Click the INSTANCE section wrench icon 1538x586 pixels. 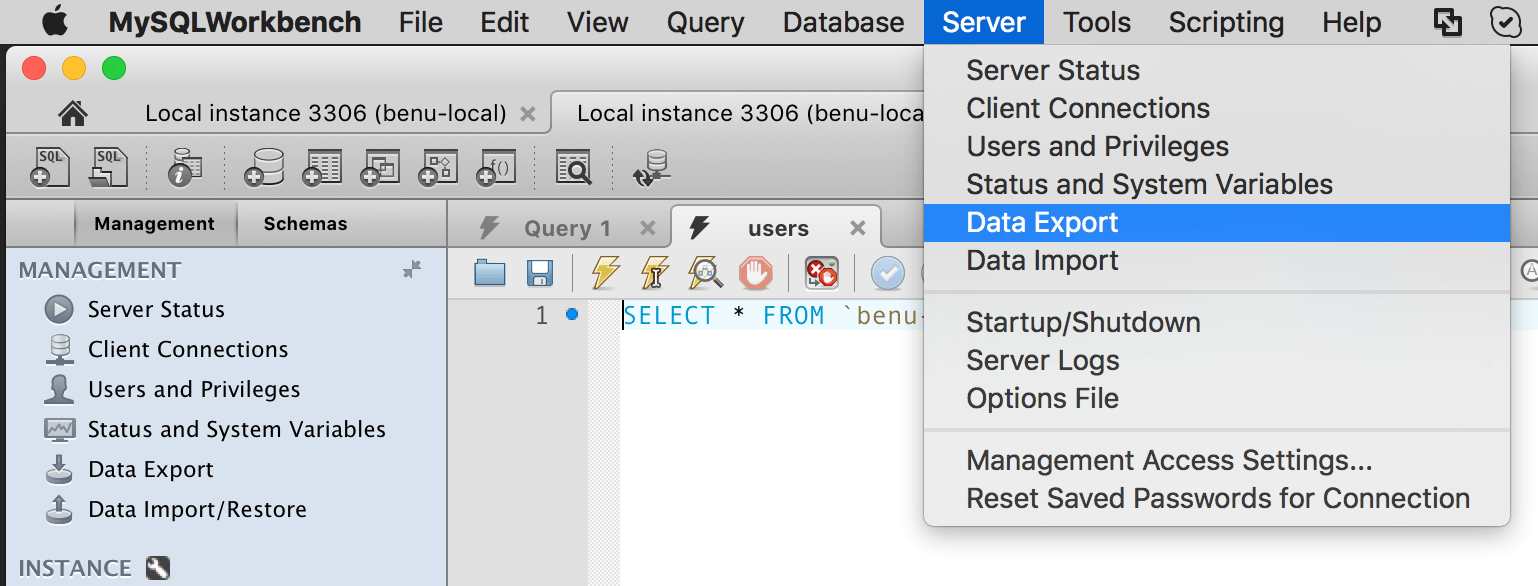click(158, 568)
